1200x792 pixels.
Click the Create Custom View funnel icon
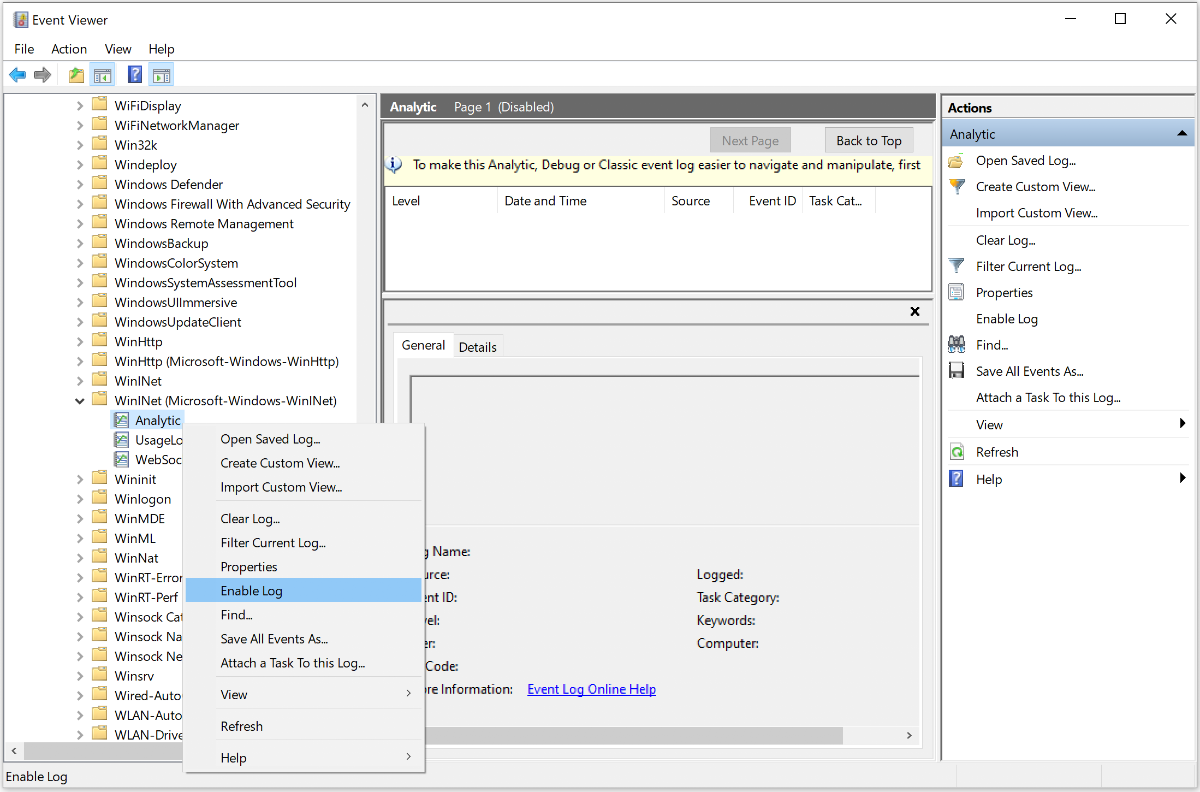[957, 187]
